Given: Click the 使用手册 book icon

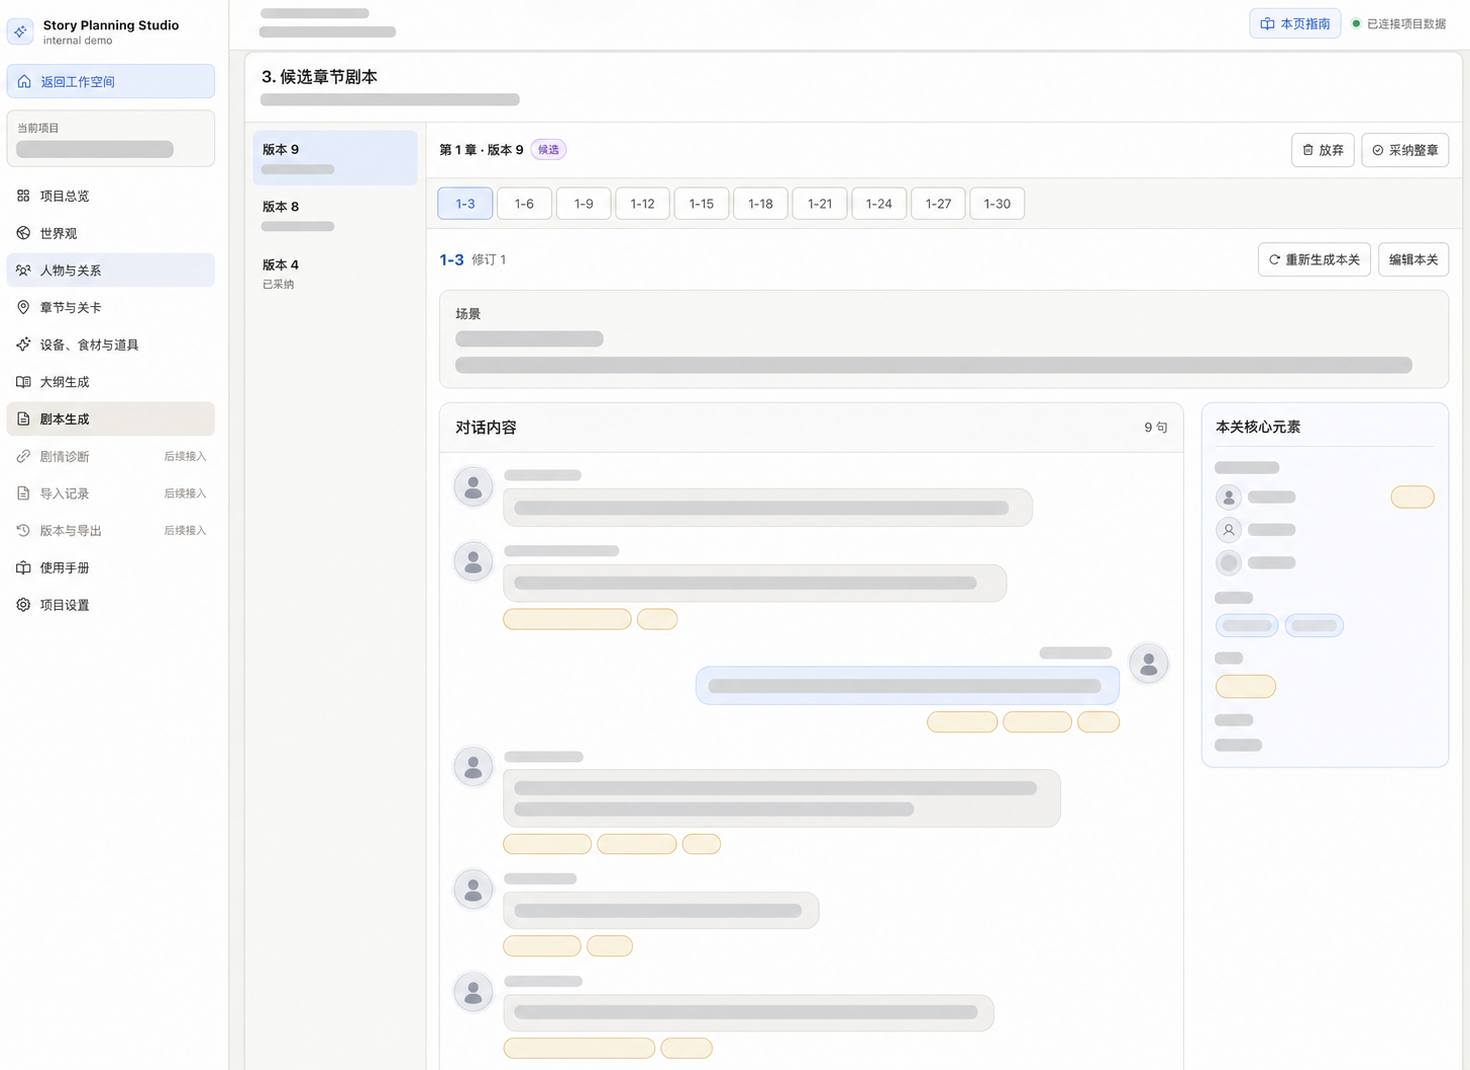Looking at the screenshot, I should (23, 567).
